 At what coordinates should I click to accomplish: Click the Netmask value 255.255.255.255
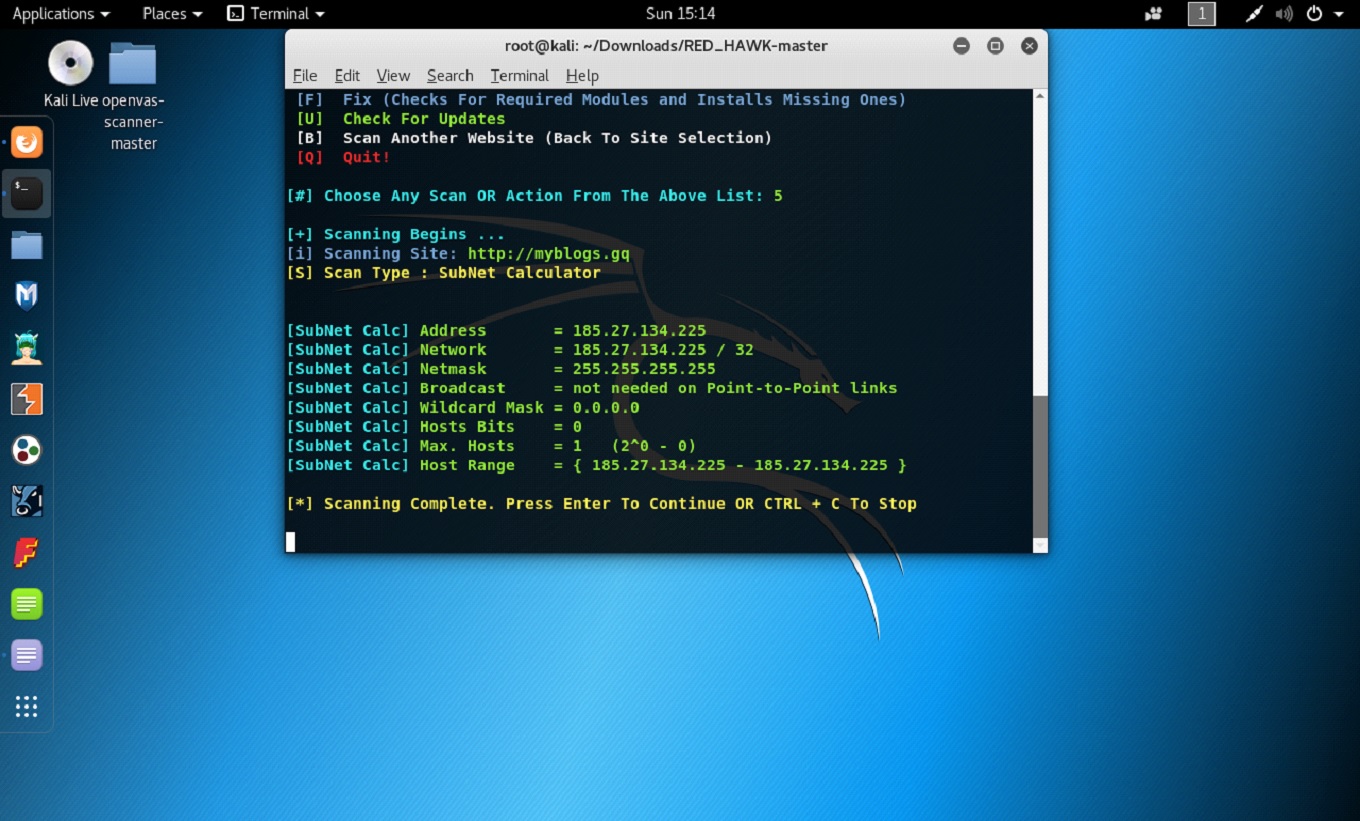[644, 369]
